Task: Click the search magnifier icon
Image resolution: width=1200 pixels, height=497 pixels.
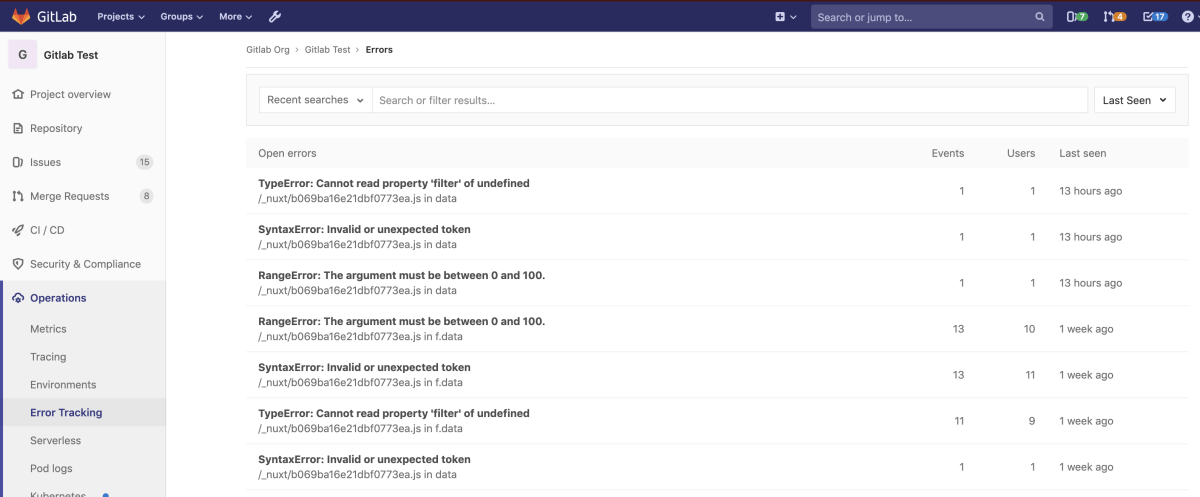Action: 1040,17
